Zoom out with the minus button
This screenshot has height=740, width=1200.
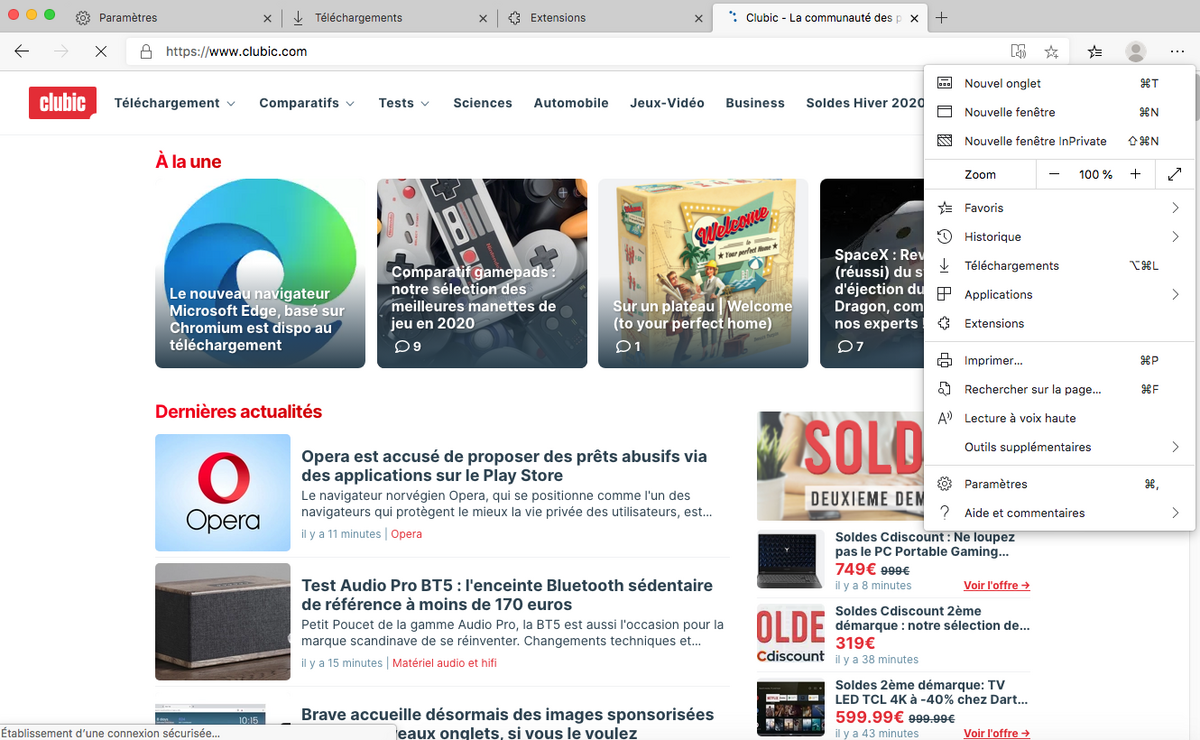1054,174
